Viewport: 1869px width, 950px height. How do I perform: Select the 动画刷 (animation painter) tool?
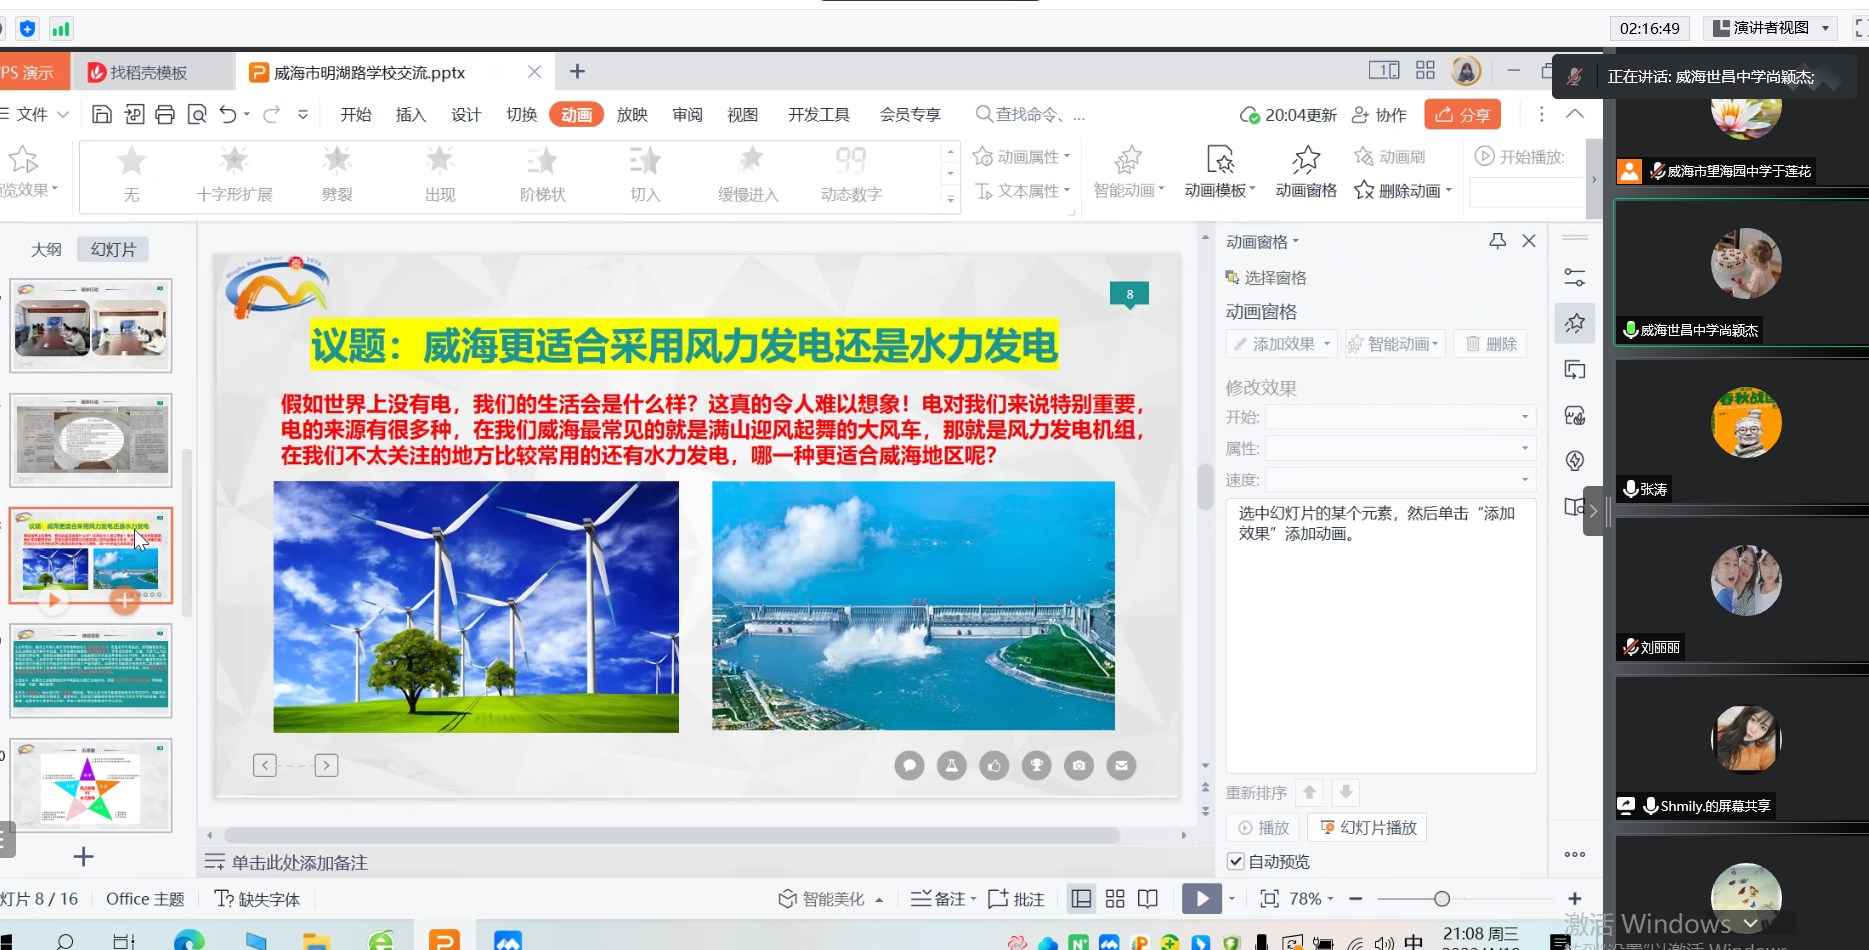(1391, 156)
